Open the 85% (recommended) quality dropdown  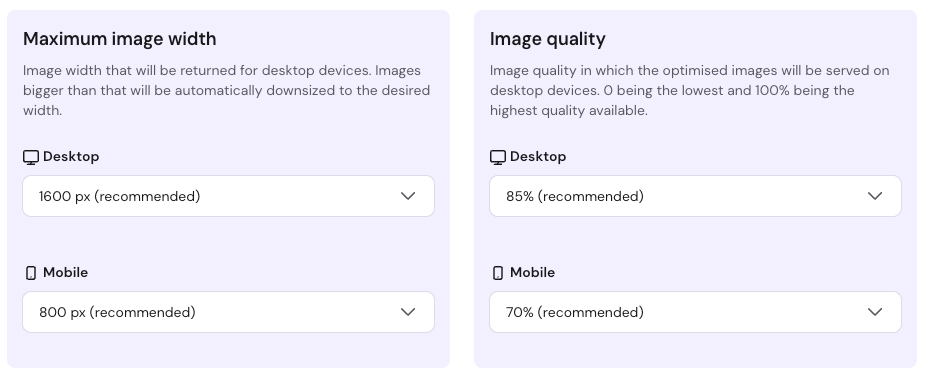coord(695,196)
